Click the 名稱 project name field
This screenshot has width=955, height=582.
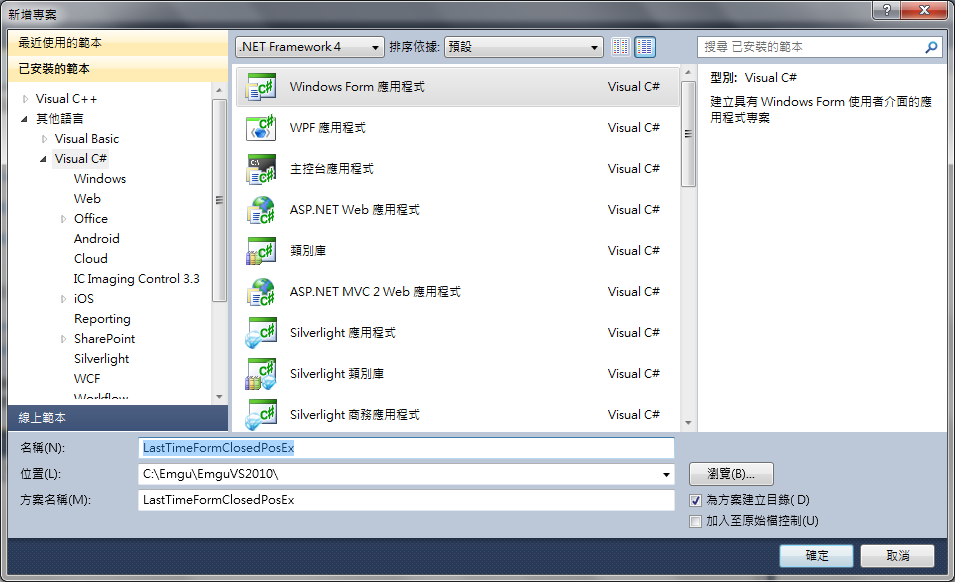406,448
